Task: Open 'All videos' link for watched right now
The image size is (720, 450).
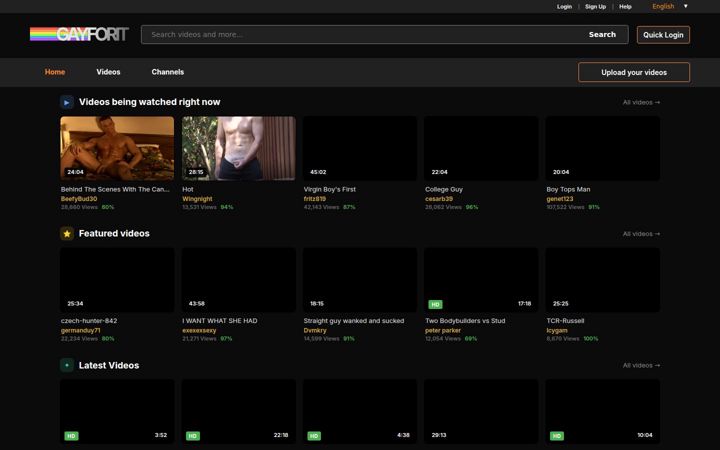Action: (641, 102)
